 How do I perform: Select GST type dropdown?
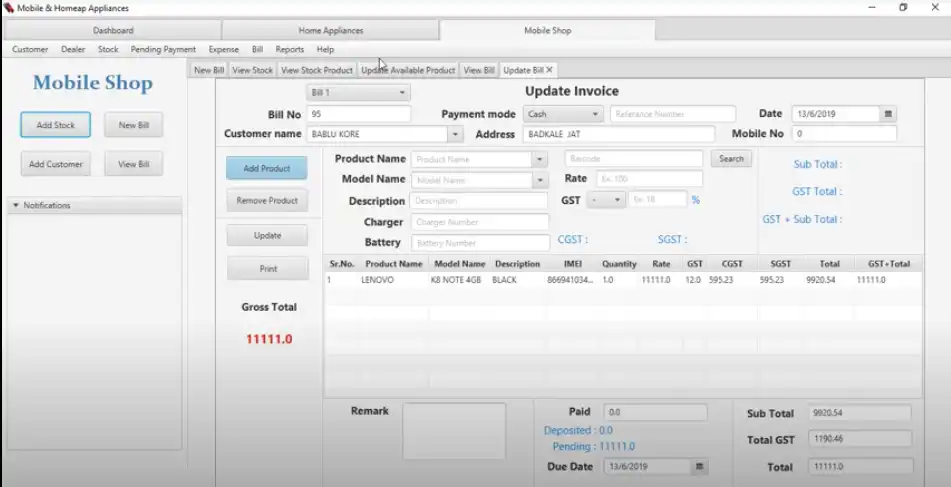click(x=606, y=200)
